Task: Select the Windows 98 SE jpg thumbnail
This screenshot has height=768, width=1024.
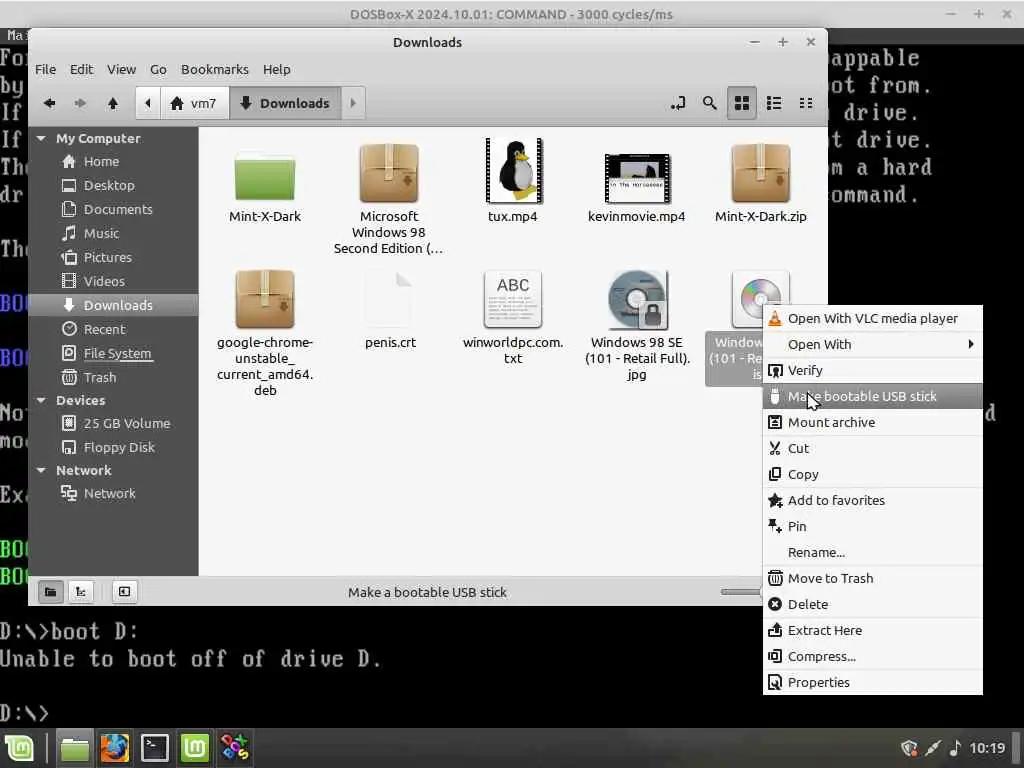Action: click(637, 300)
